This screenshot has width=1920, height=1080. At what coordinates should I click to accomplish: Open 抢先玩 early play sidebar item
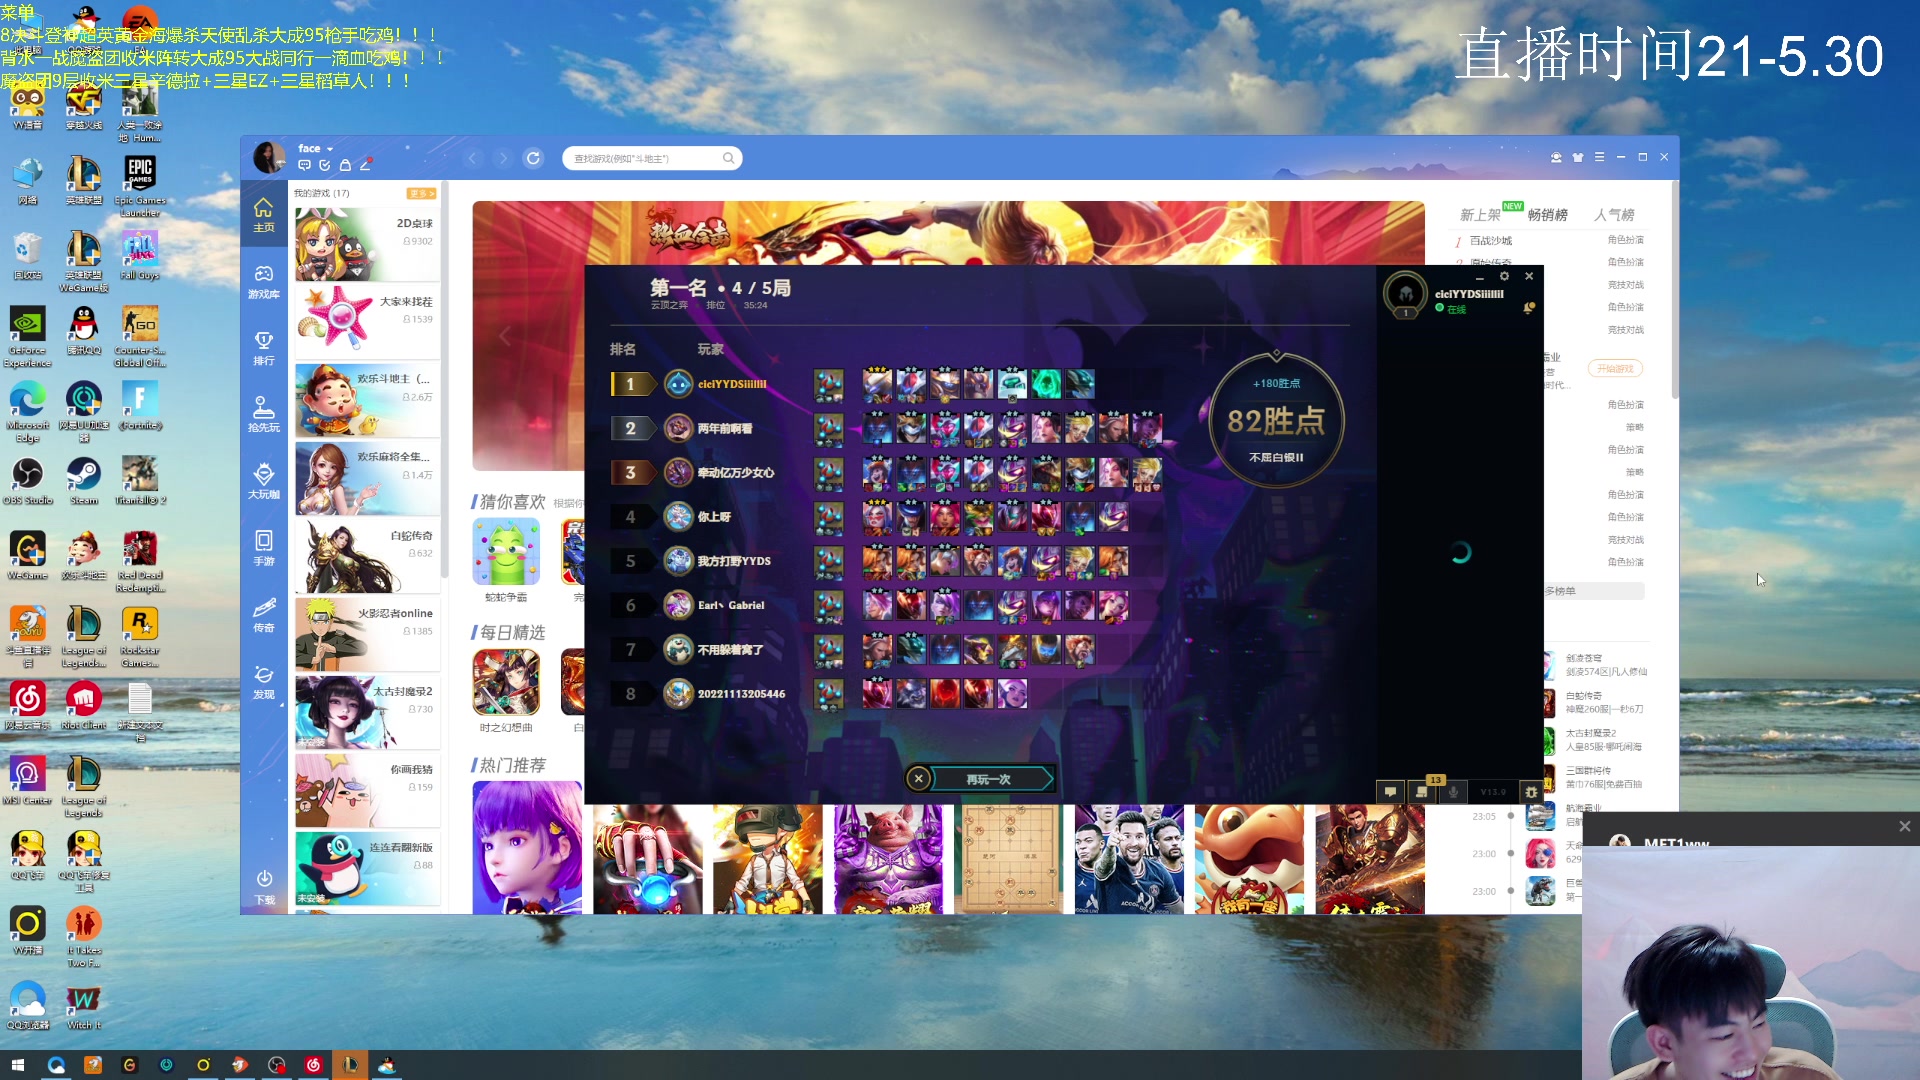263,414
